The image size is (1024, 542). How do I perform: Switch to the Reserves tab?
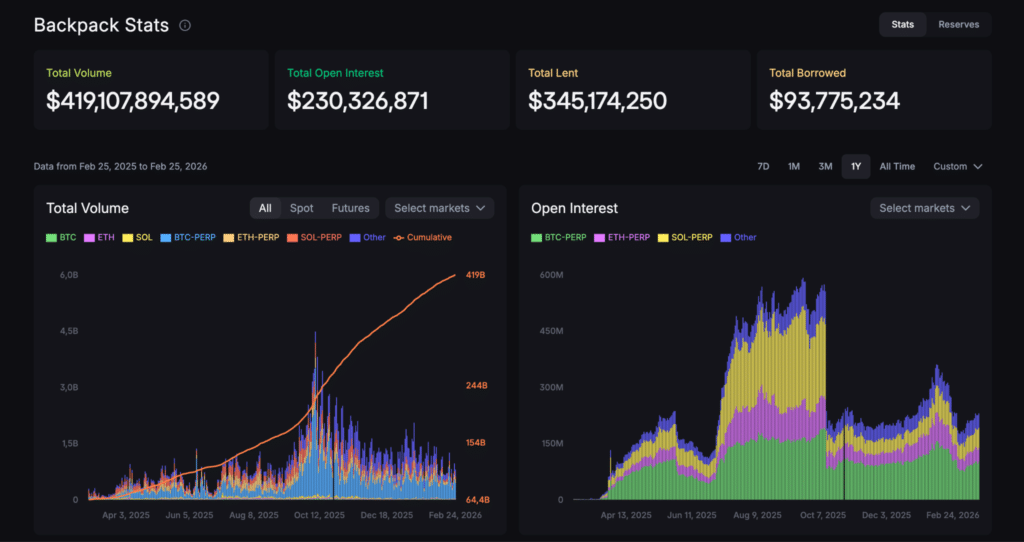tap(959, 25)
